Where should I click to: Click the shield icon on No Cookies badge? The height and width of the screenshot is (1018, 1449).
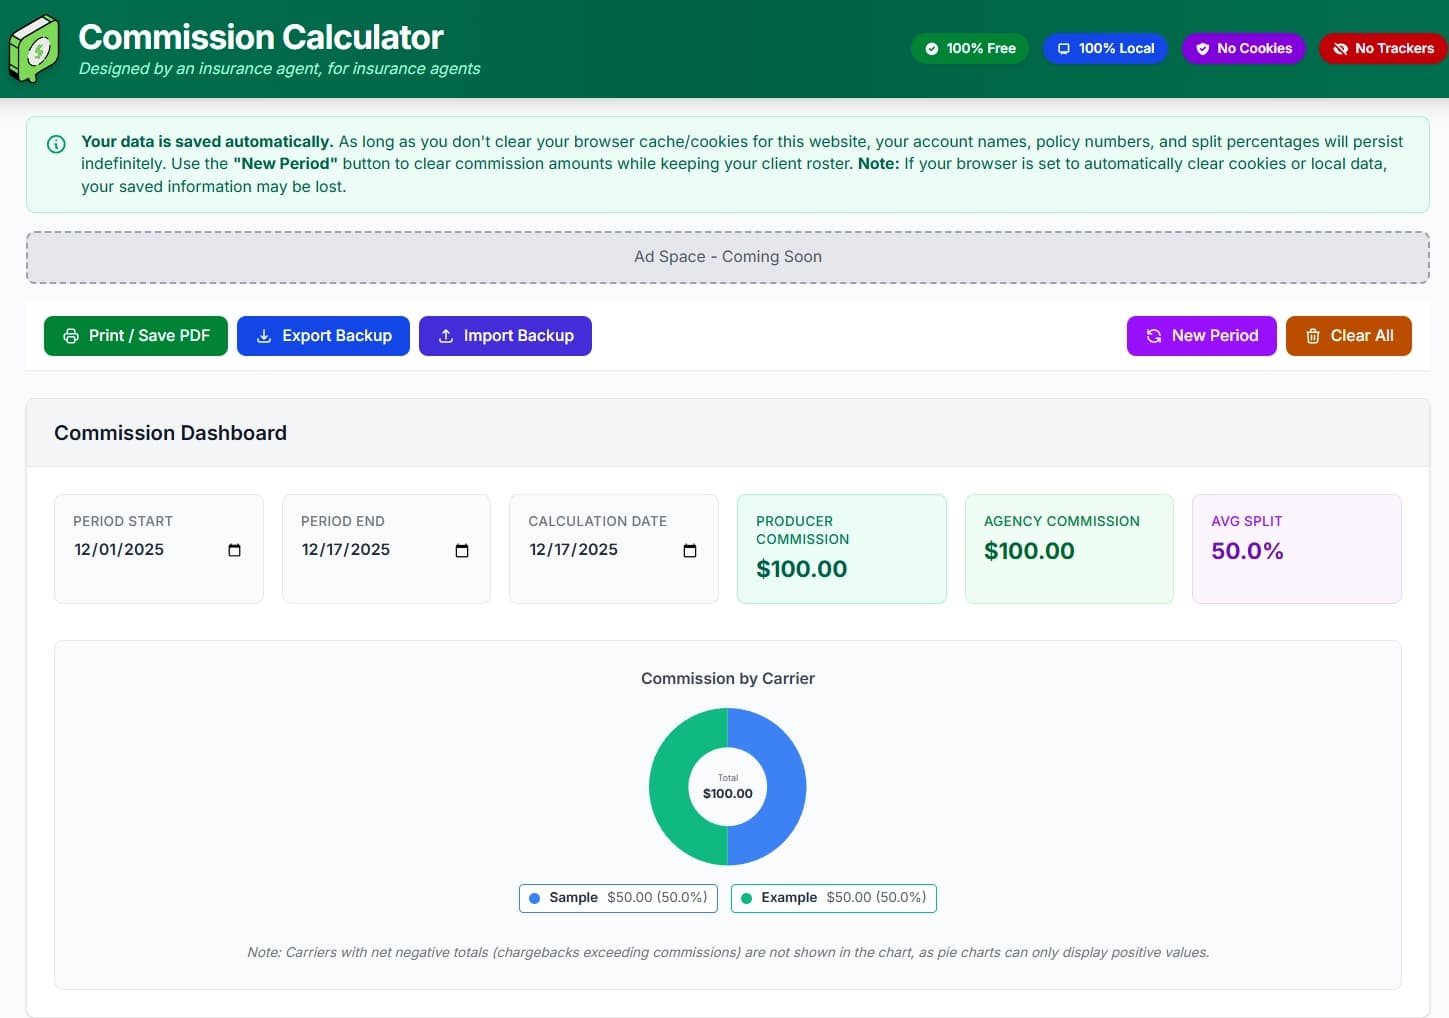click(x=1203, y=48)
